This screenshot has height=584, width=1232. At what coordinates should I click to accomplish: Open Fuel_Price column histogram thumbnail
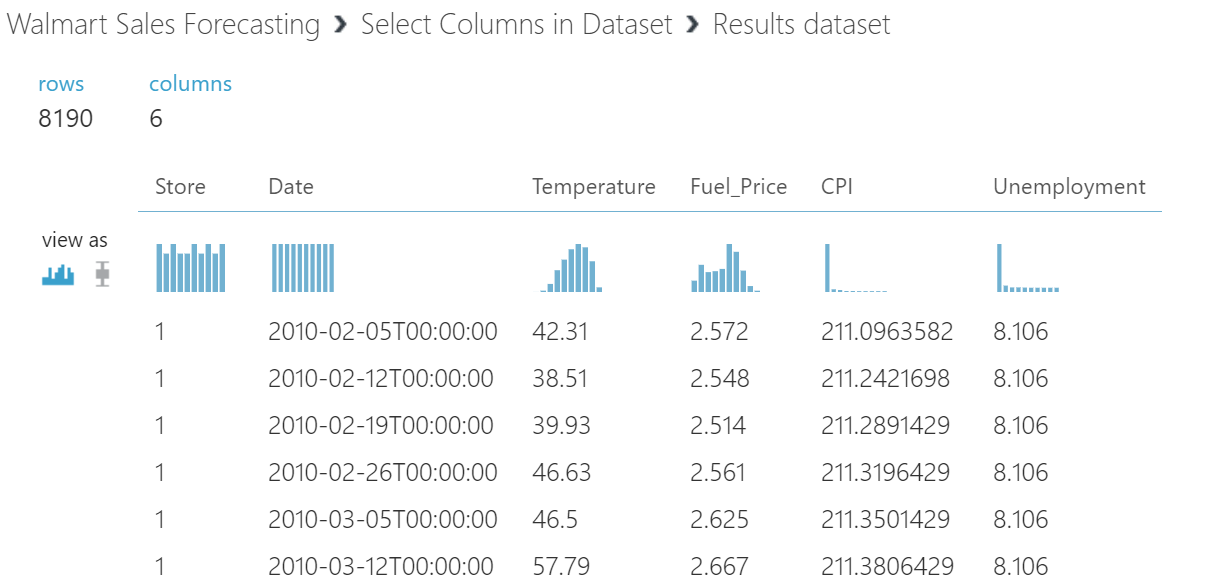coord(726,267)
